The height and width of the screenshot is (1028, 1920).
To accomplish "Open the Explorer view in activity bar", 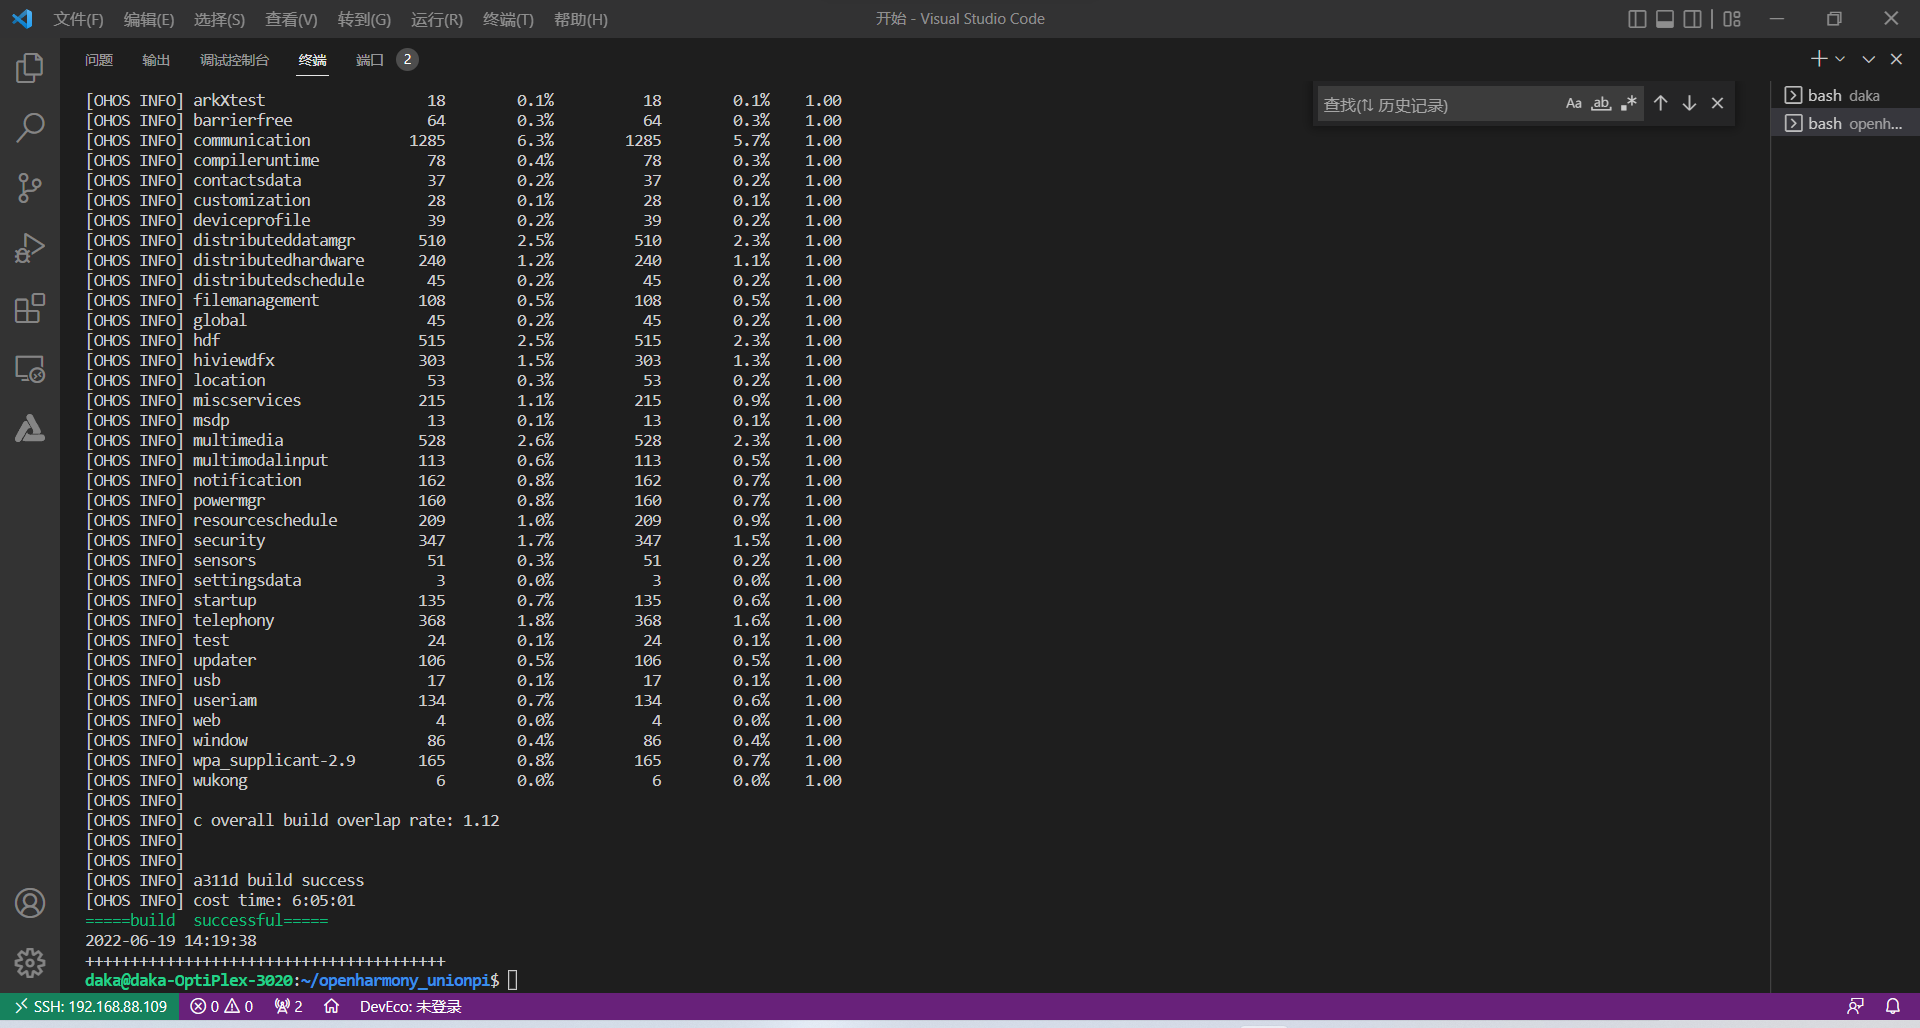I will point(30,68).
